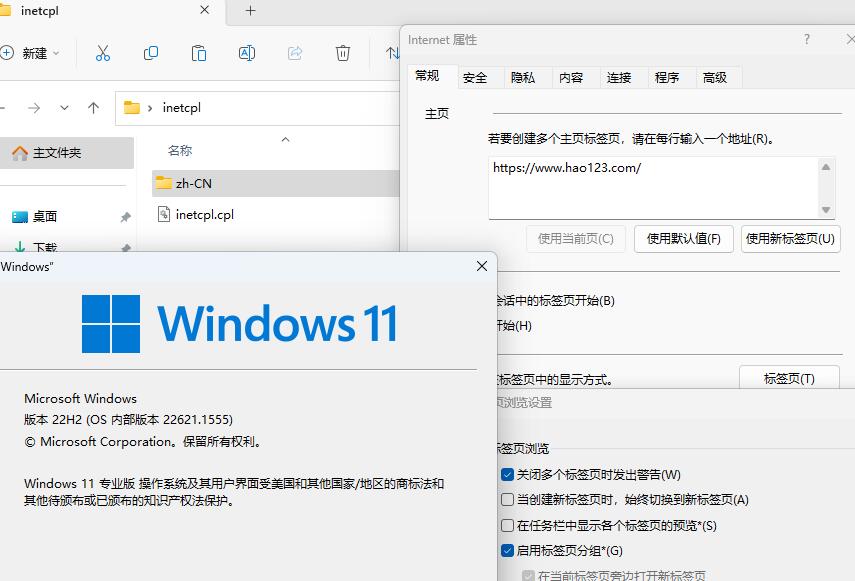The width and height of the screenshot is (855, 581).
Task: Switch to the 内容 tab in Internet 属性
Action: click(571, 78)
